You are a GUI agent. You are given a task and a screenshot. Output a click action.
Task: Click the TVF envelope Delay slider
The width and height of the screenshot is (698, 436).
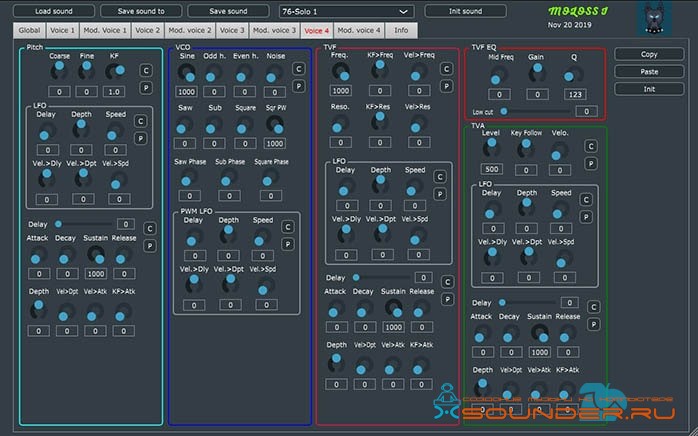[382, 277]
